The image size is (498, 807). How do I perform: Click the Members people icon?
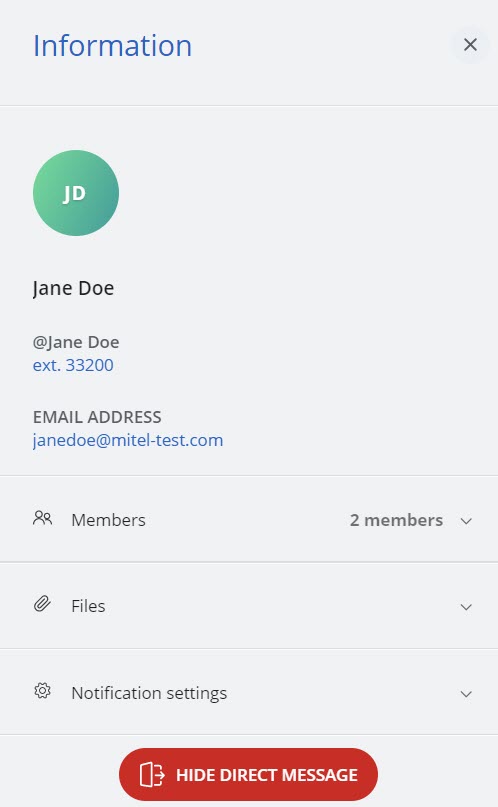point(43,518)
